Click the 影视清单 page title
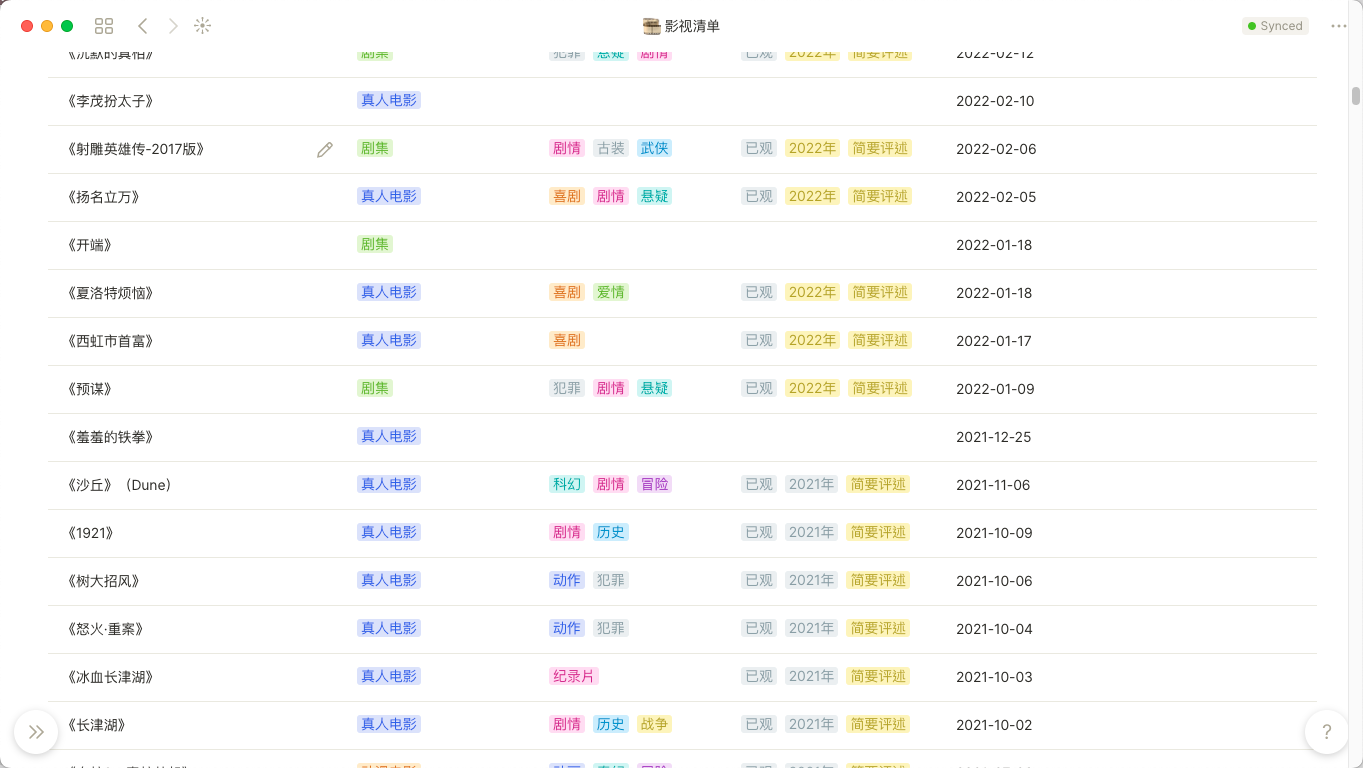 point(692,26)
